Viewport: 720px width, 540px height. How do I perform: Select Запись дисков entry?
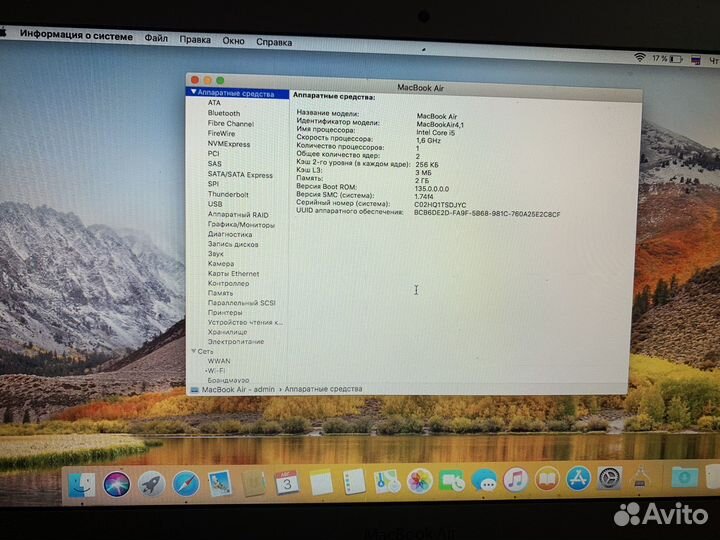click(x=233, y=244)
